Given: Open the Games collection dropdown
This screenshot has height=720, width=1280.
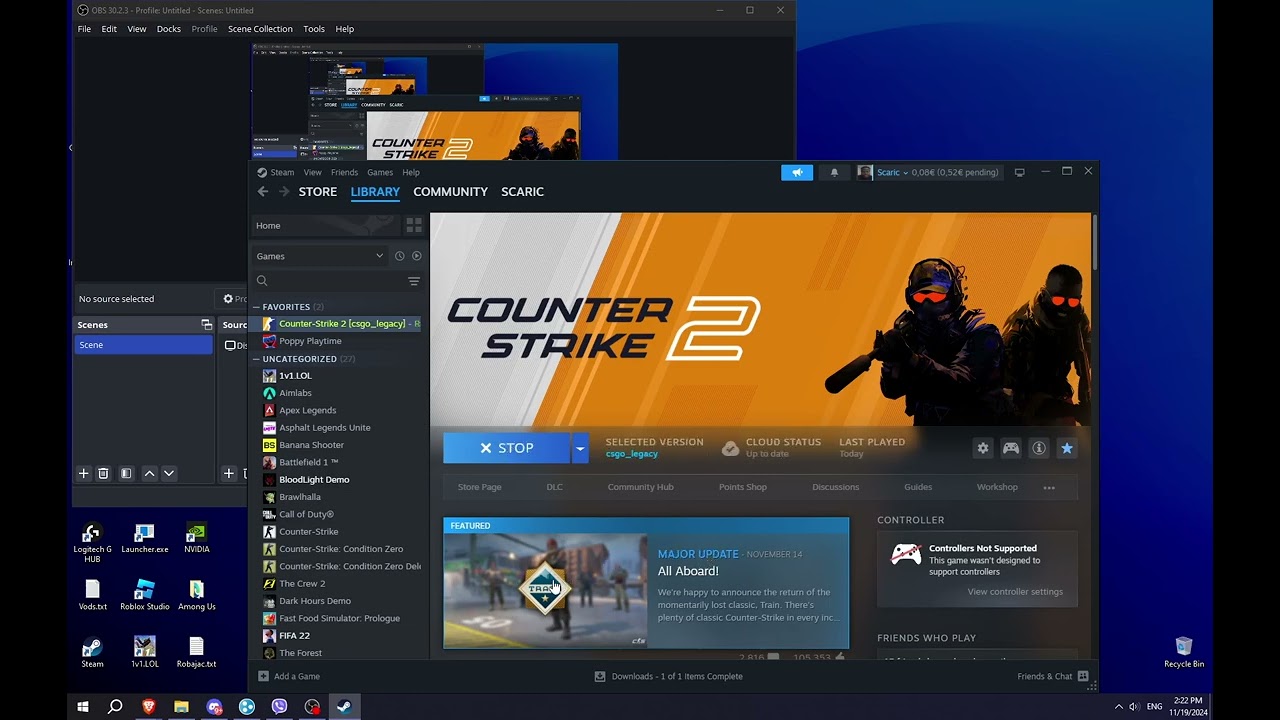Looking at the screenshot, I should tap(319, 256).
